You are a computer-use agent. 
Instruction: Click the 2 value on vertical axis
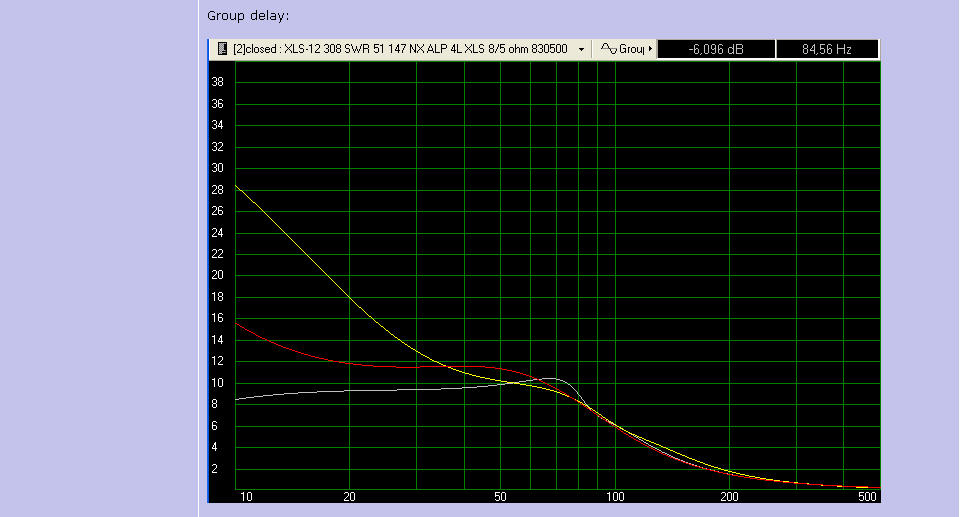214,469
